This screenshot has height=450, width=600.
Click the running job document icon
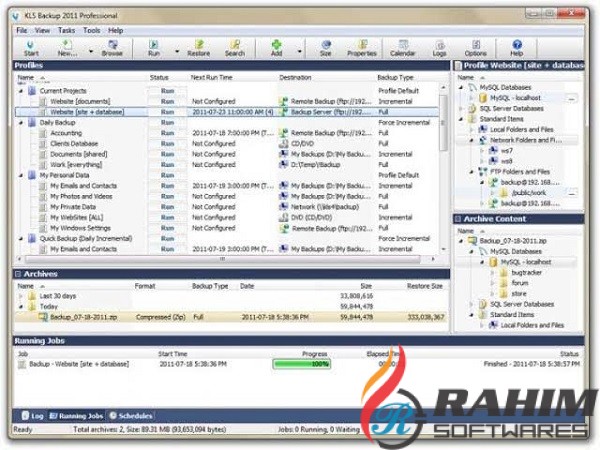pos(22,364)
